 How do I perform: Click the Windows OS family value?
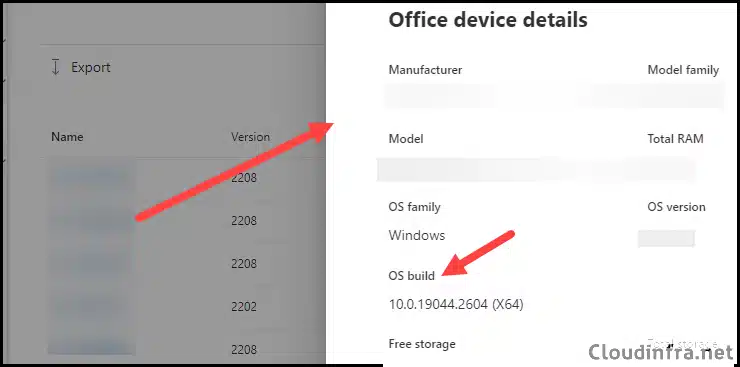(417, 235)
